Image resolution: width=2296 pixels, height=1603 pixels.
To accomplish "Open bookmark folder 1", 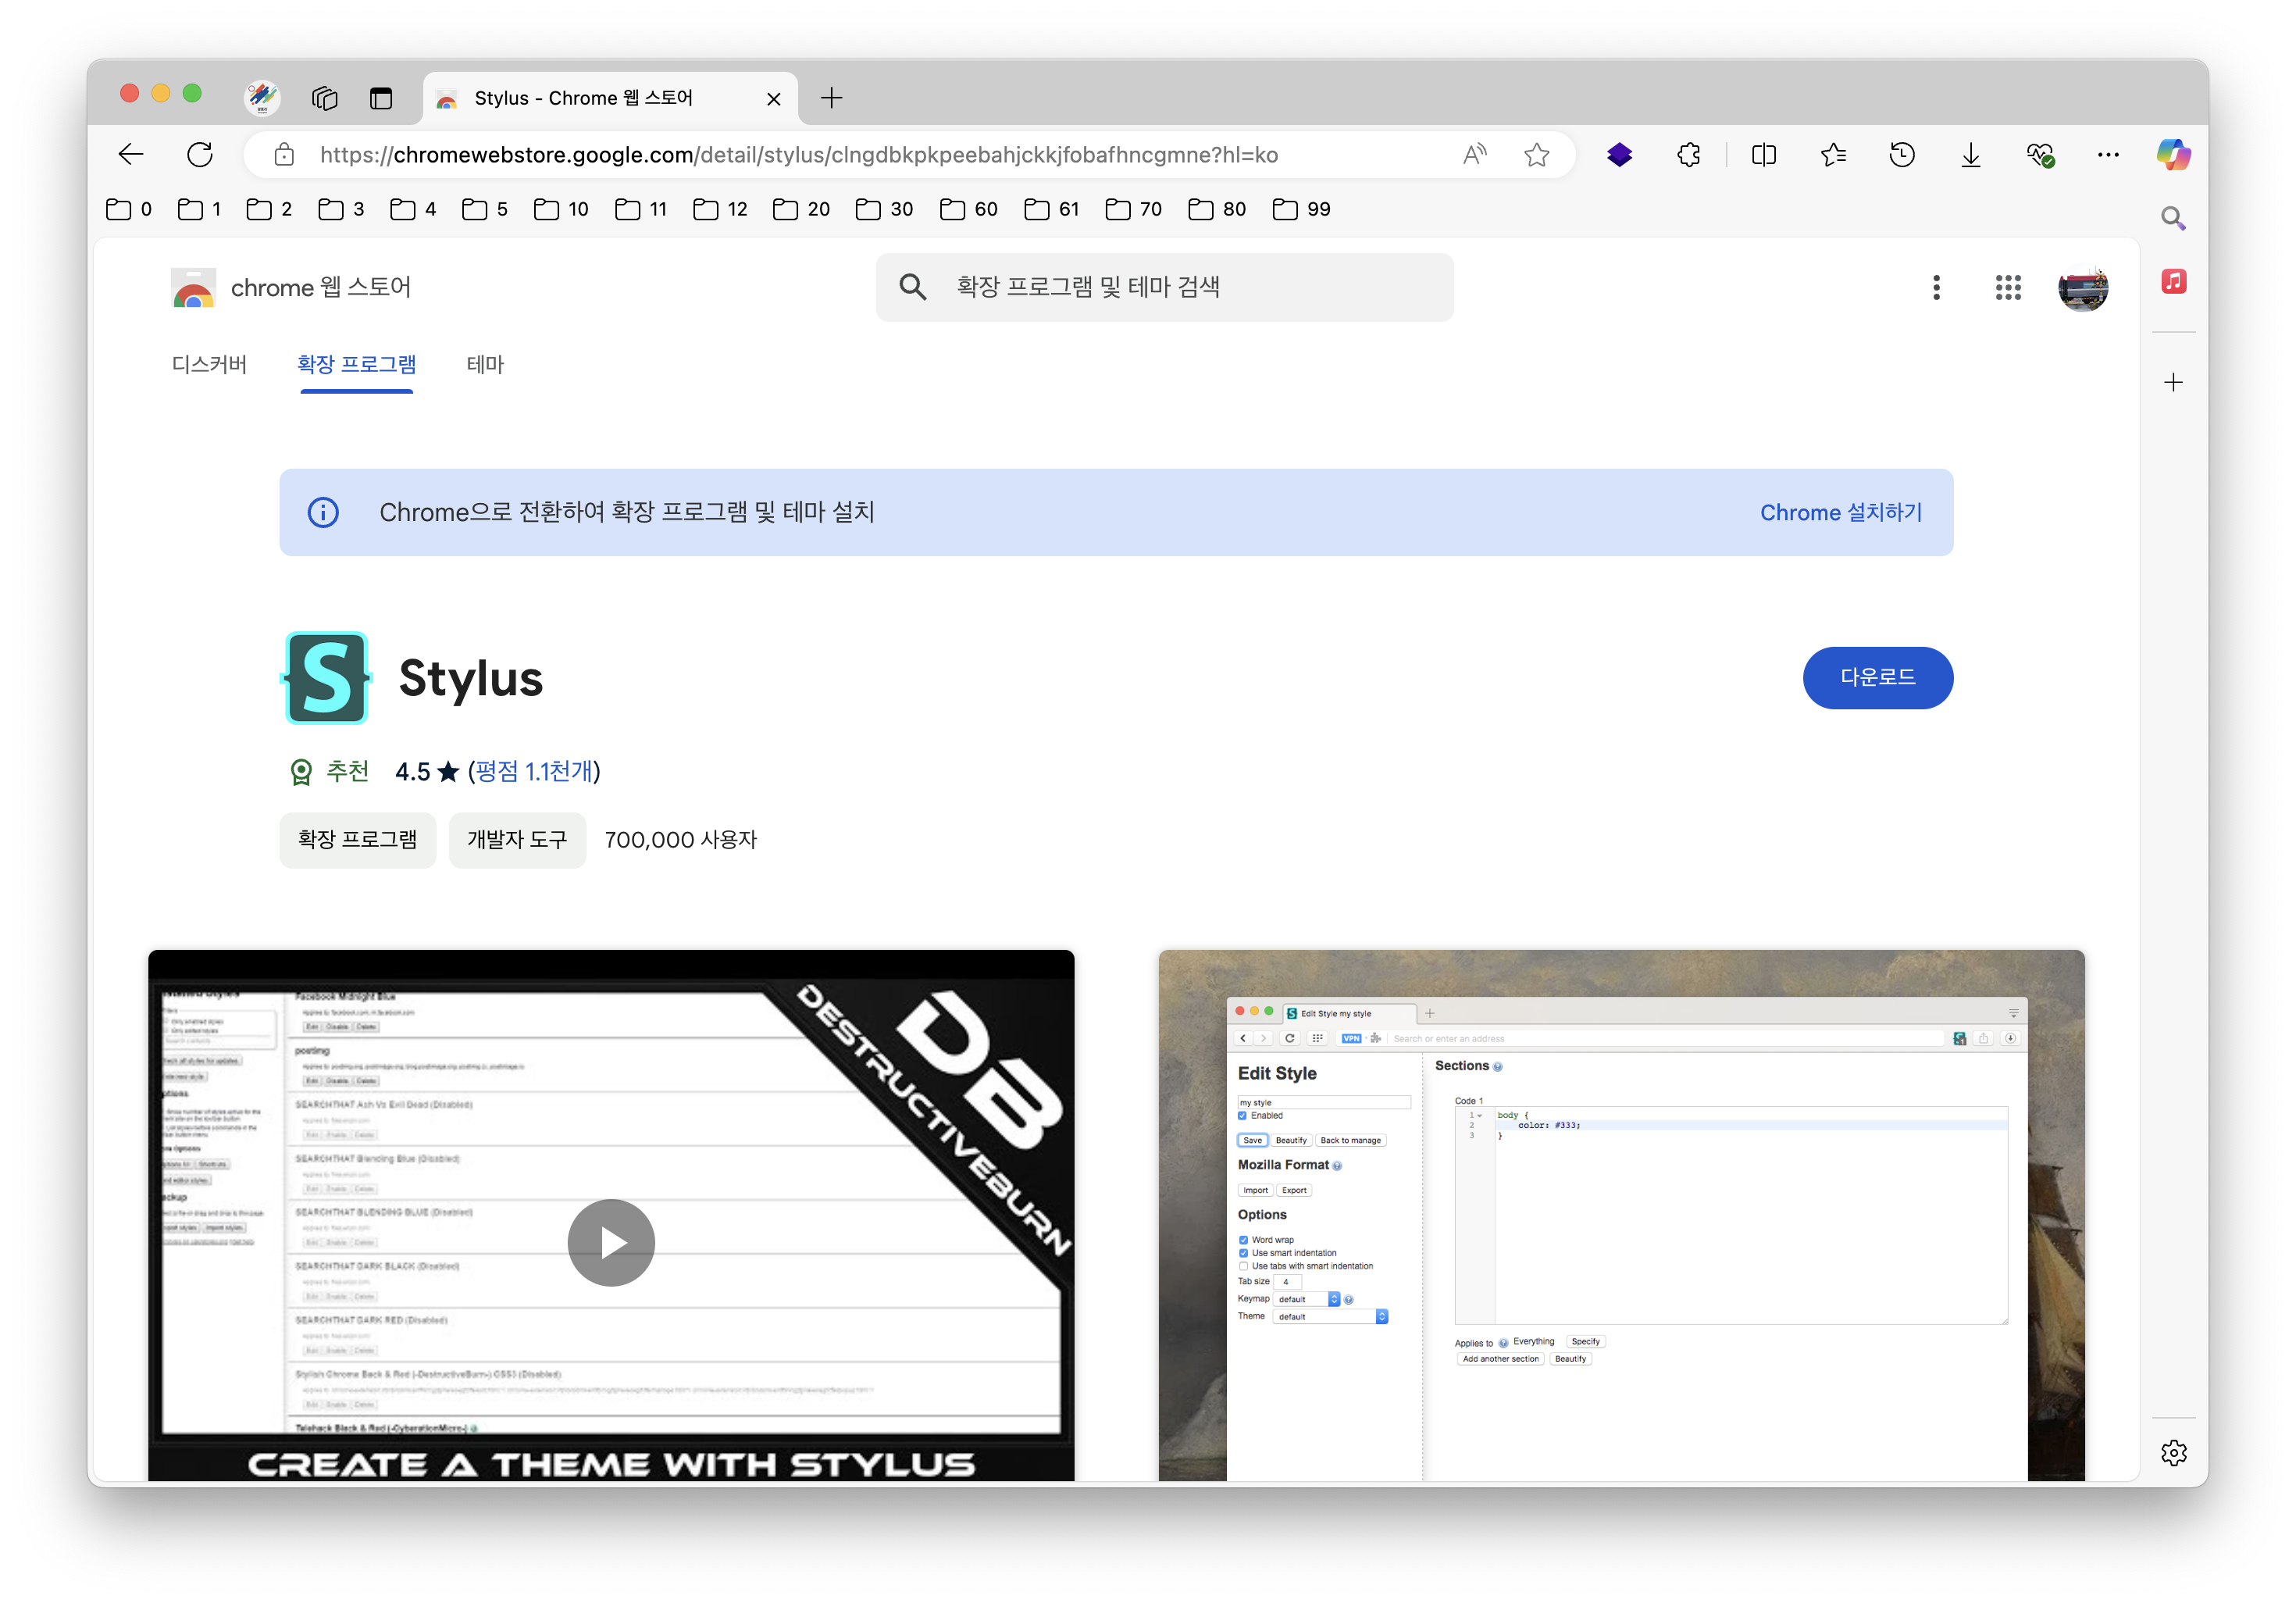I will click(x=199, y=209).
